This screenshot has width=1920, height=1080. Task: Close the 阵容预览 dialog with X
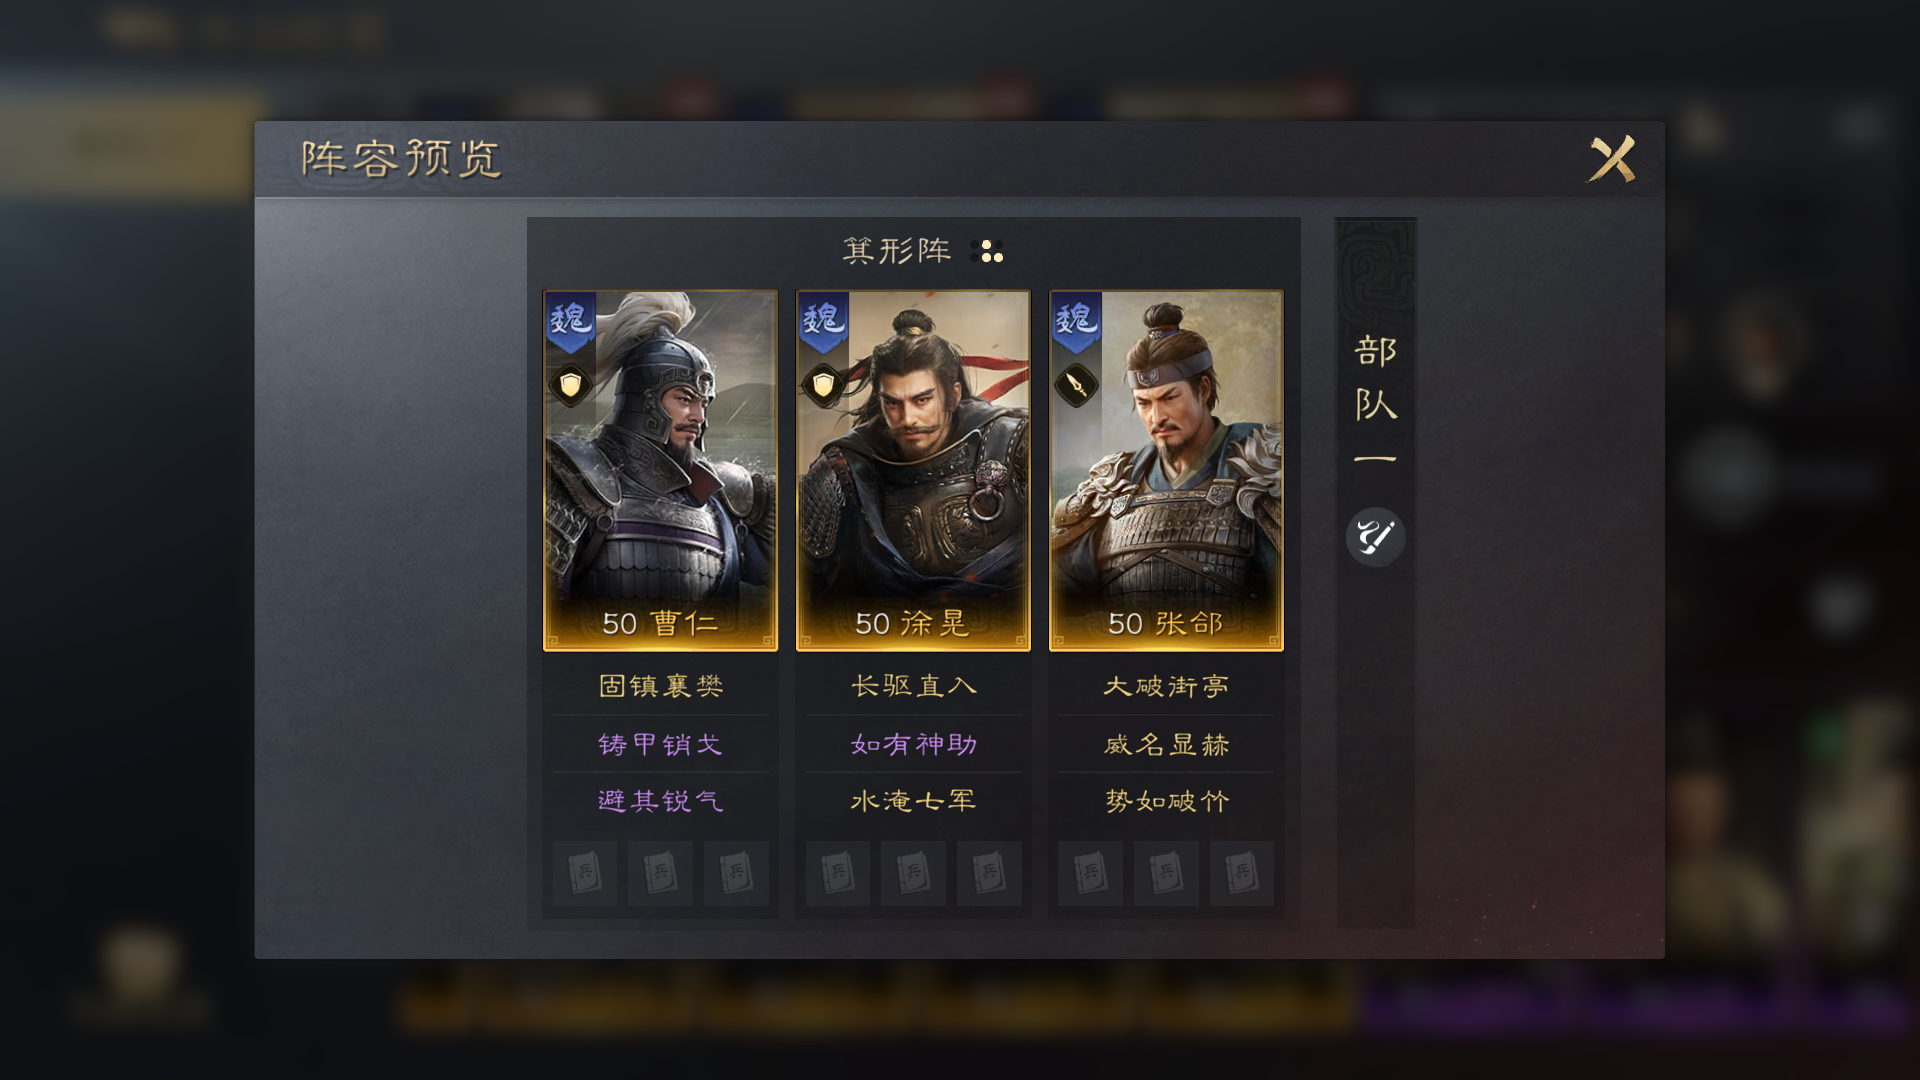click(1612, 159)
